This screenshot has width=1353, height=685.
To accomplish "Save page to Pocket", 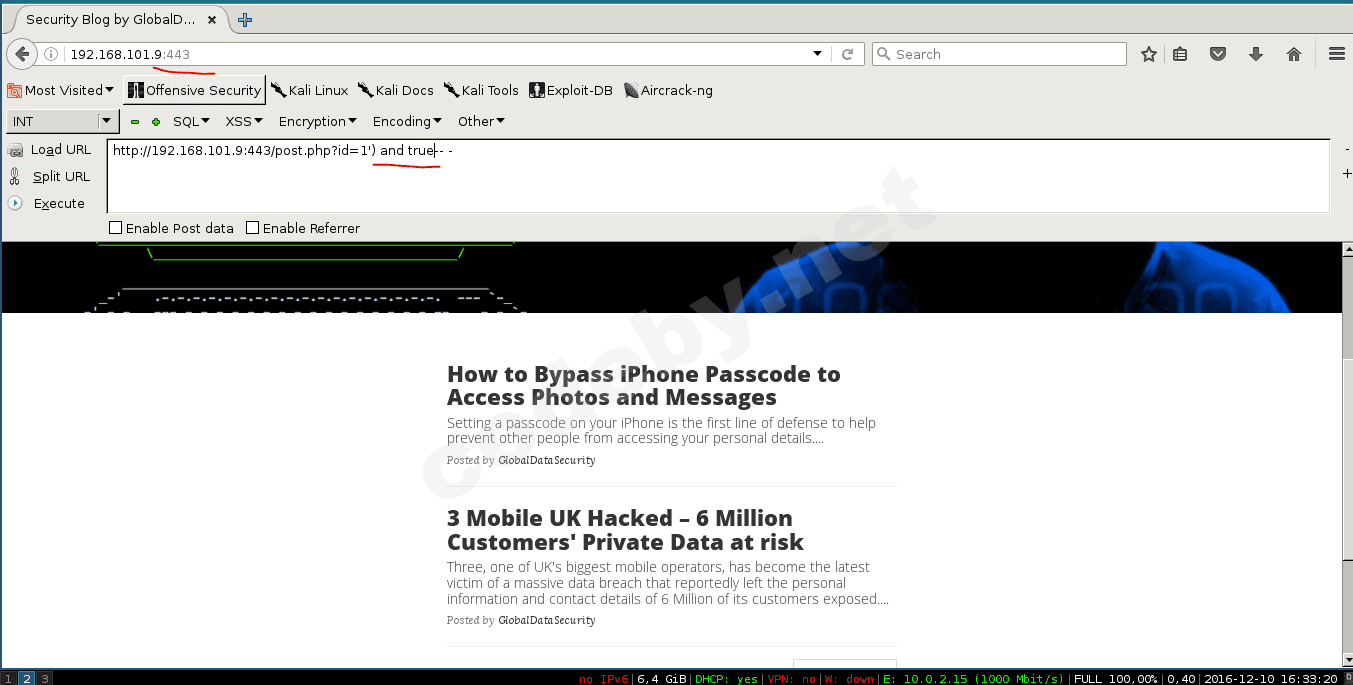I will pos(1218,54).
